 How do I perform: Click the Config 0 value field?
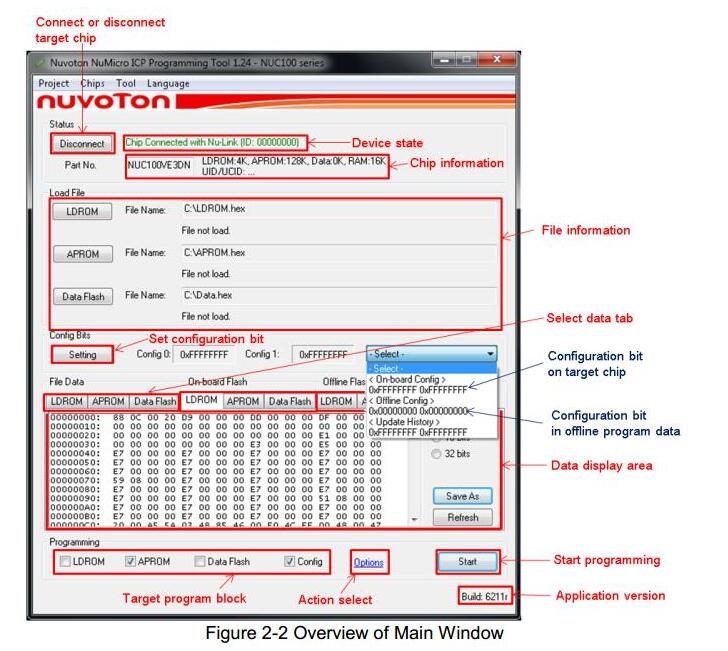point(204,355)
